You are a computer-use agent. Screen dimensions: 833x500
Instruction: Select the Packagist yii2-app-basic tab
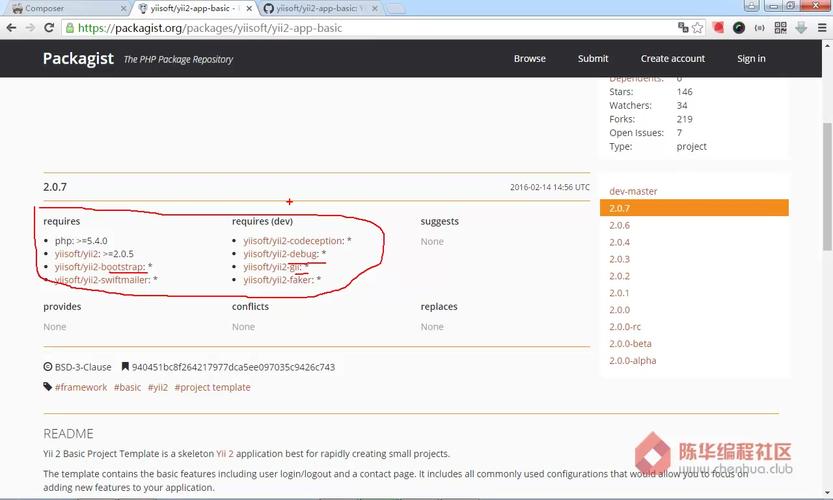click(194, 9)
